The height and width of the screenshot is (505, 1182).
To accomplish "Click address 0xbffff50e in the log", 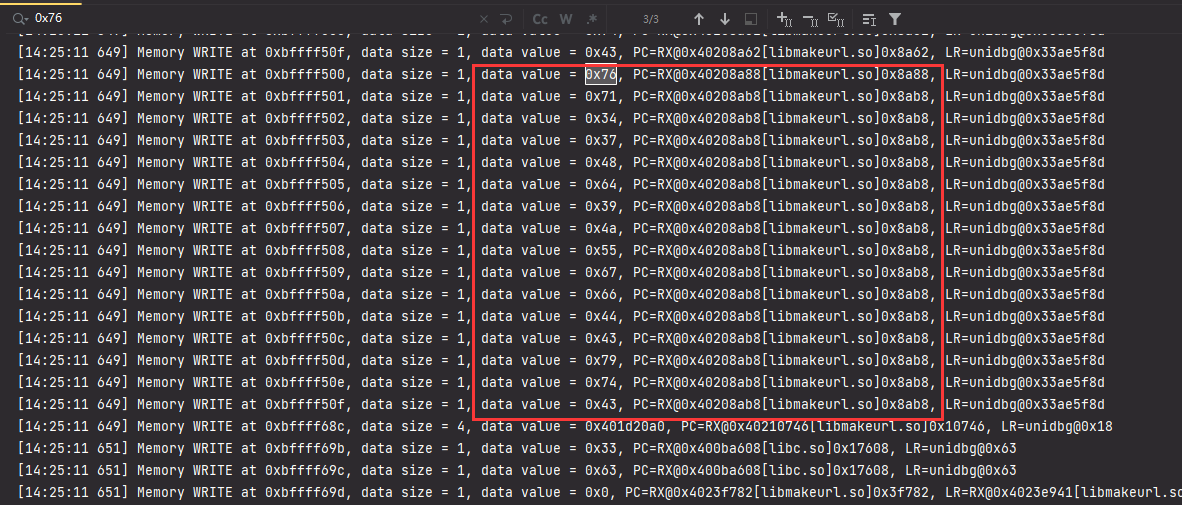I will pos(306,382).
